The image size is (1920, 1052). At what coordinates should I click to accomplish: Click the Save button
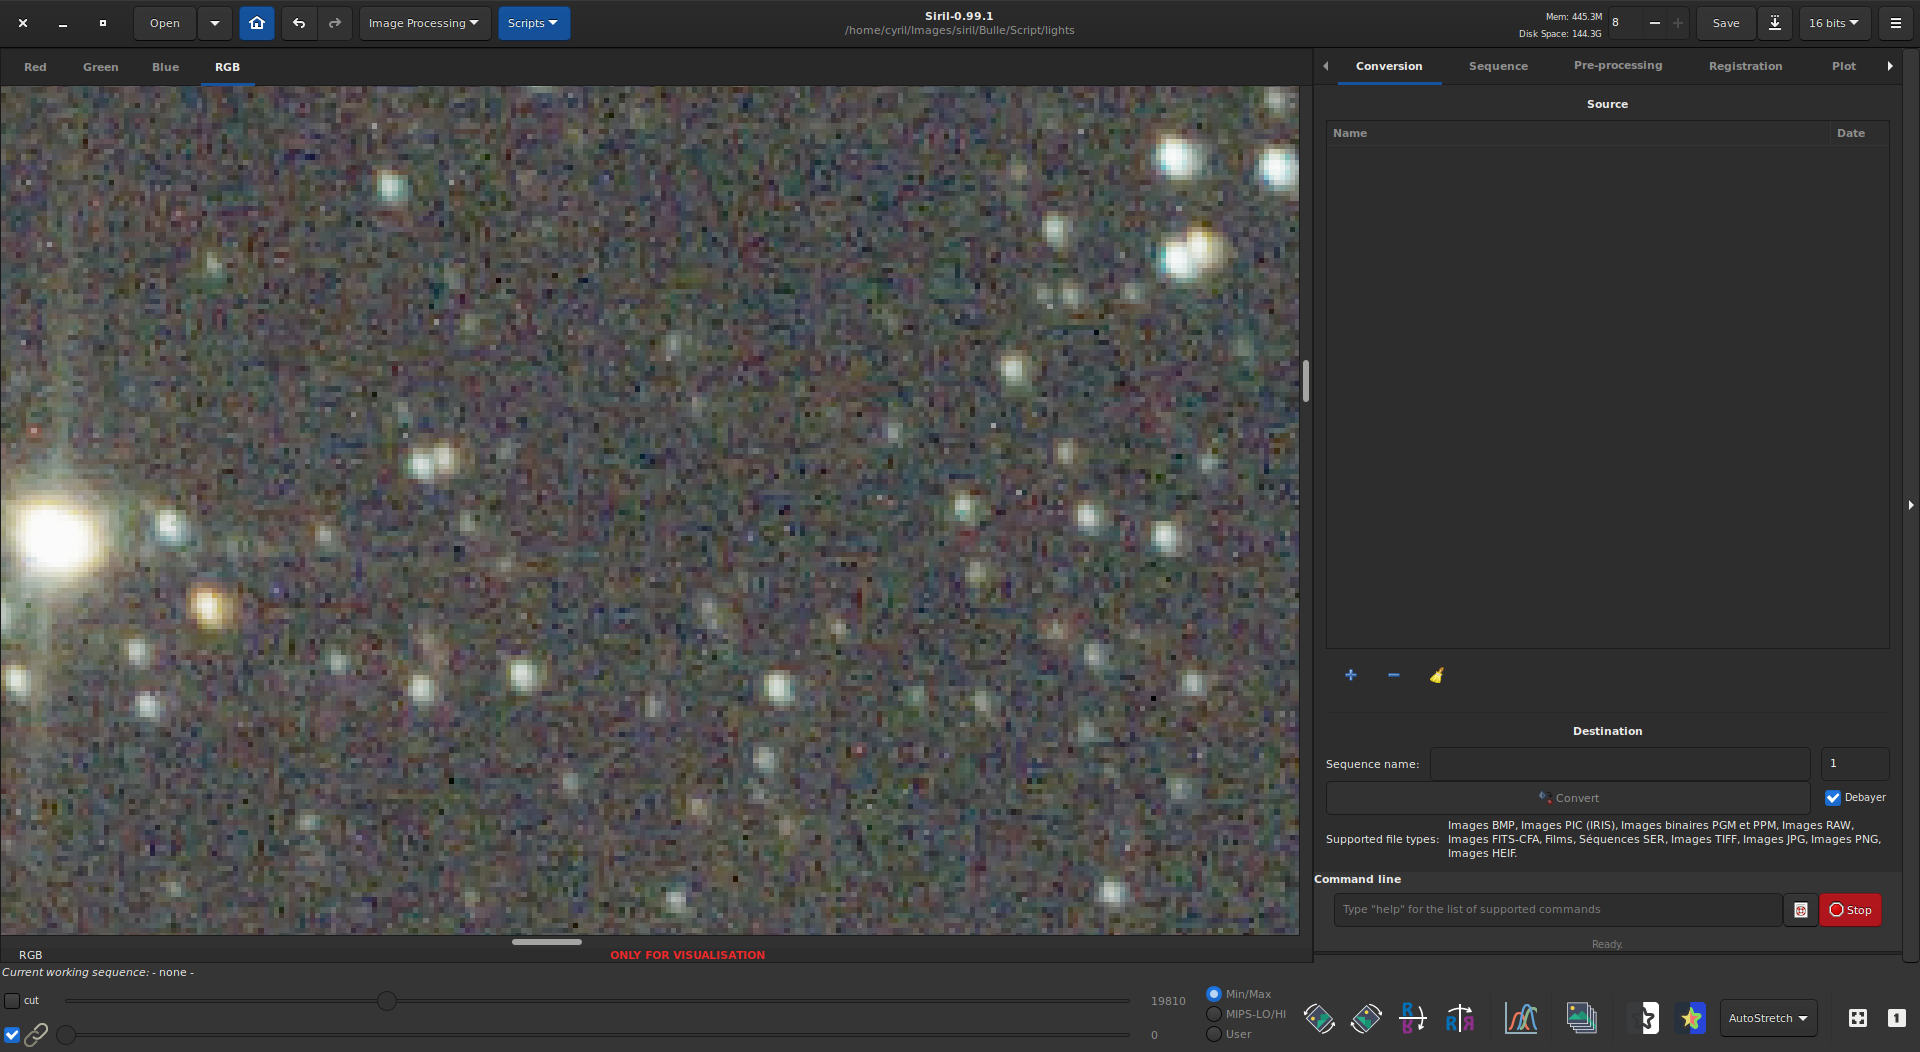[1726, 23]
